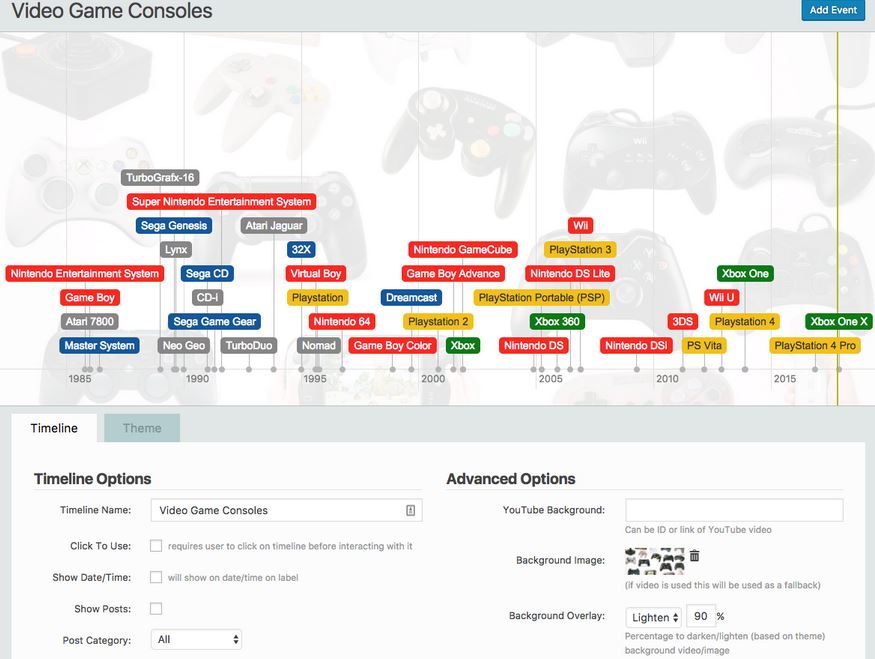Click the green Xbox One event label

(x=745, y=273)
